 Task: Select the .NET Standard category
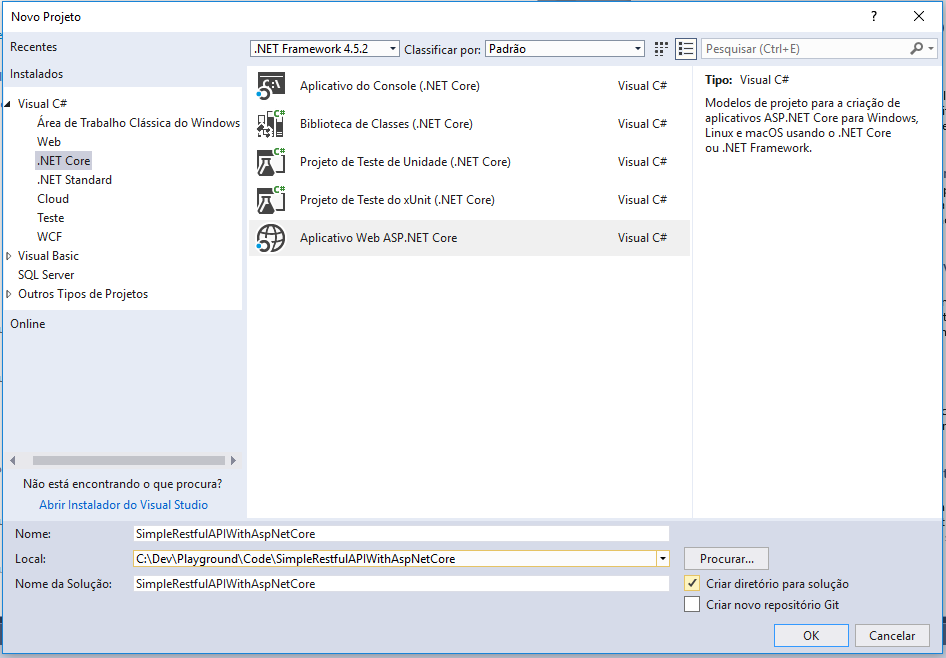(74, 180)
